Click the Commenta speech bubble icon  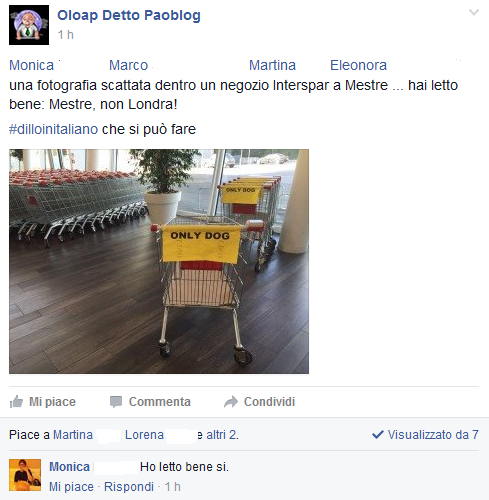tap(116, 402)
